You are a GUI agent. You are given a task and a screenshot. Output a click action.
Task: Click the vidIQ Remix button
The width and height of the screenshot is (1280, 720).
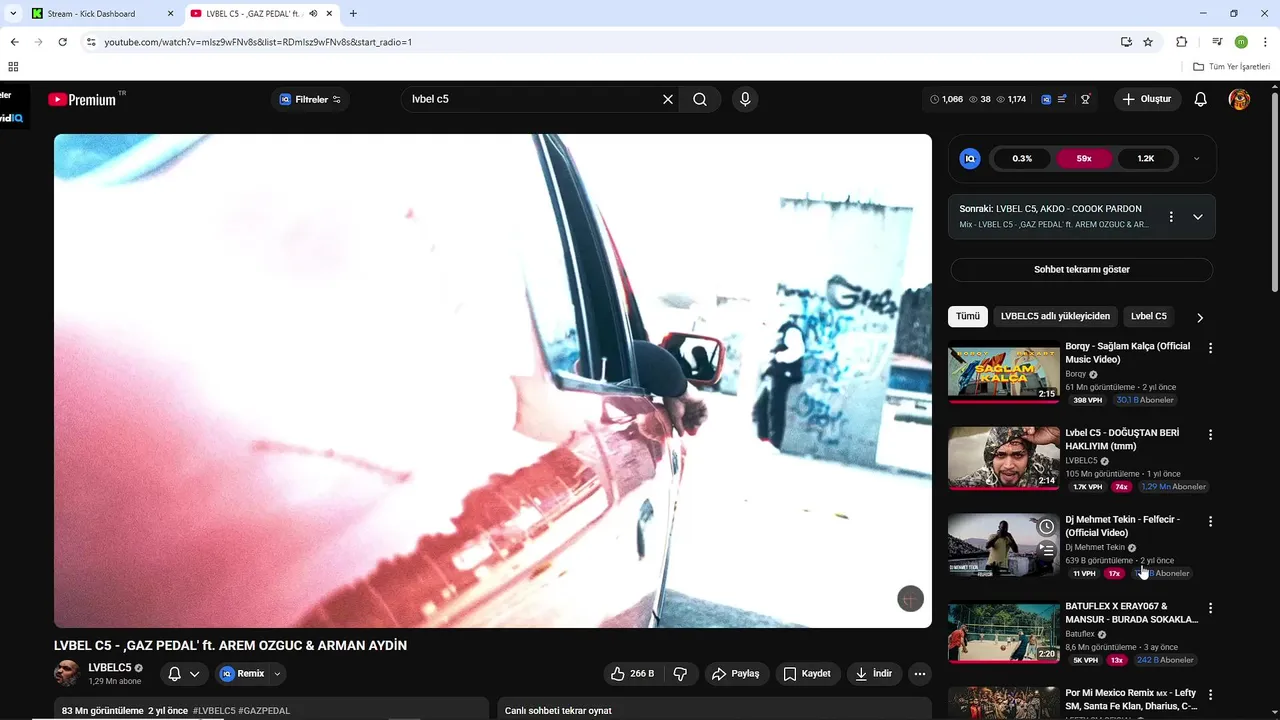[x=242, y=674]
